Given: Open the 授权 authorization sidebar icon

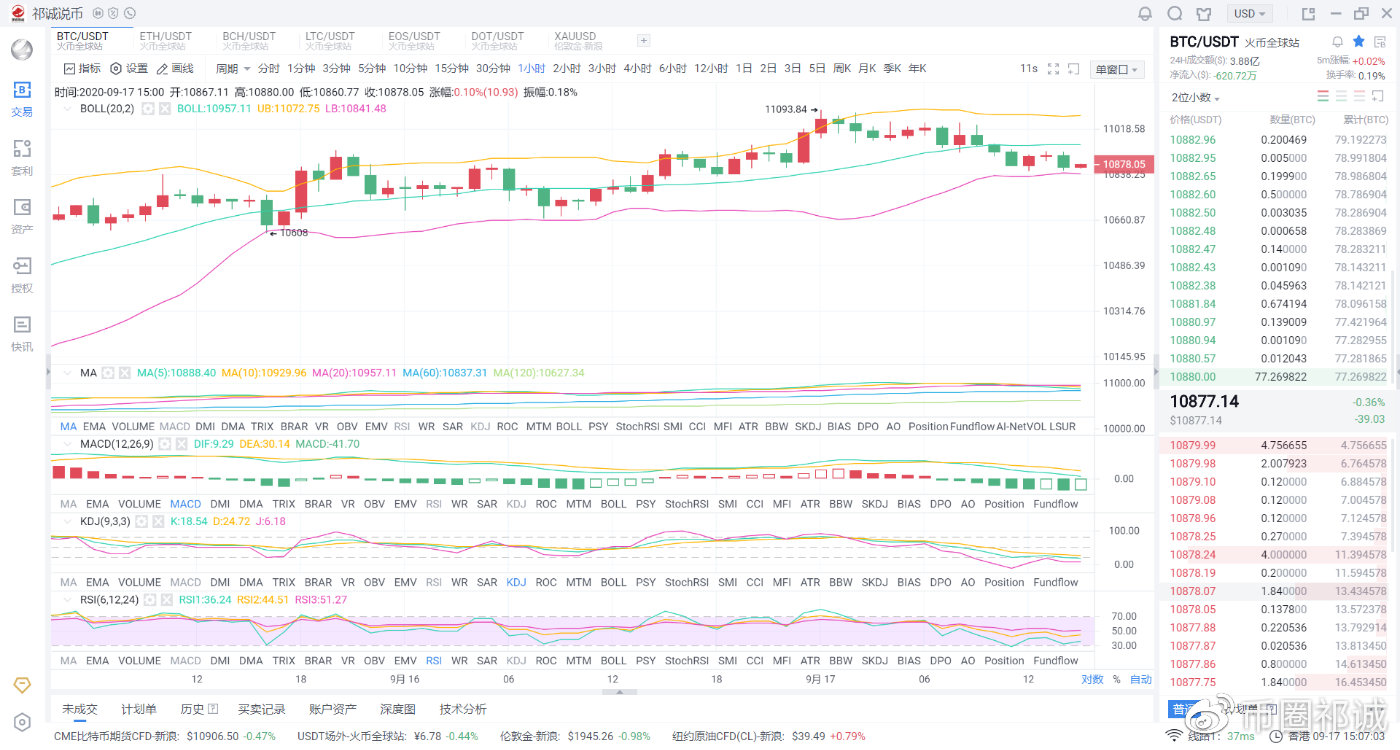Looking at the screenshot, I should [22, 274].
